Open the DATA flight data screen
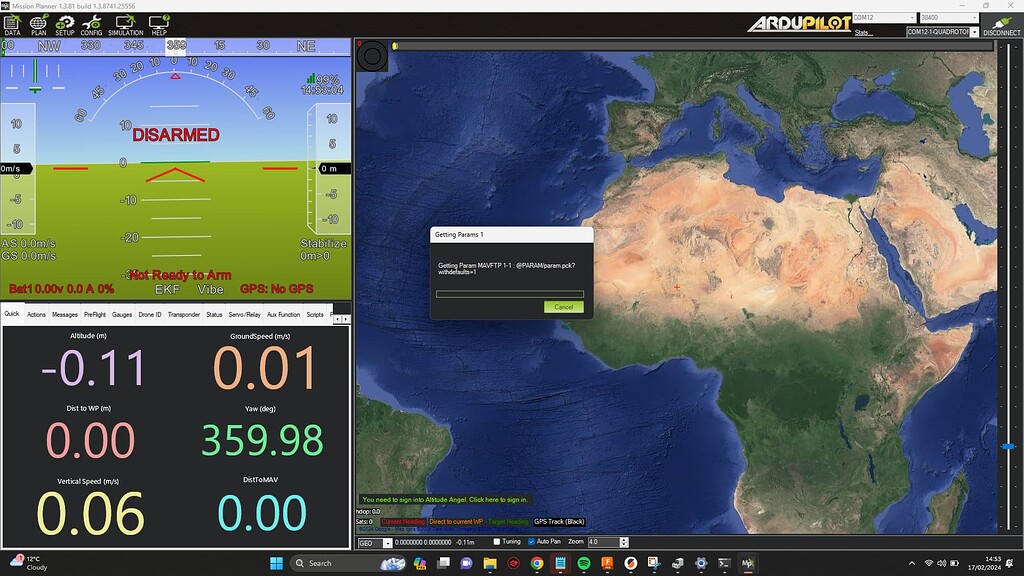 click(x=12, y=25)
